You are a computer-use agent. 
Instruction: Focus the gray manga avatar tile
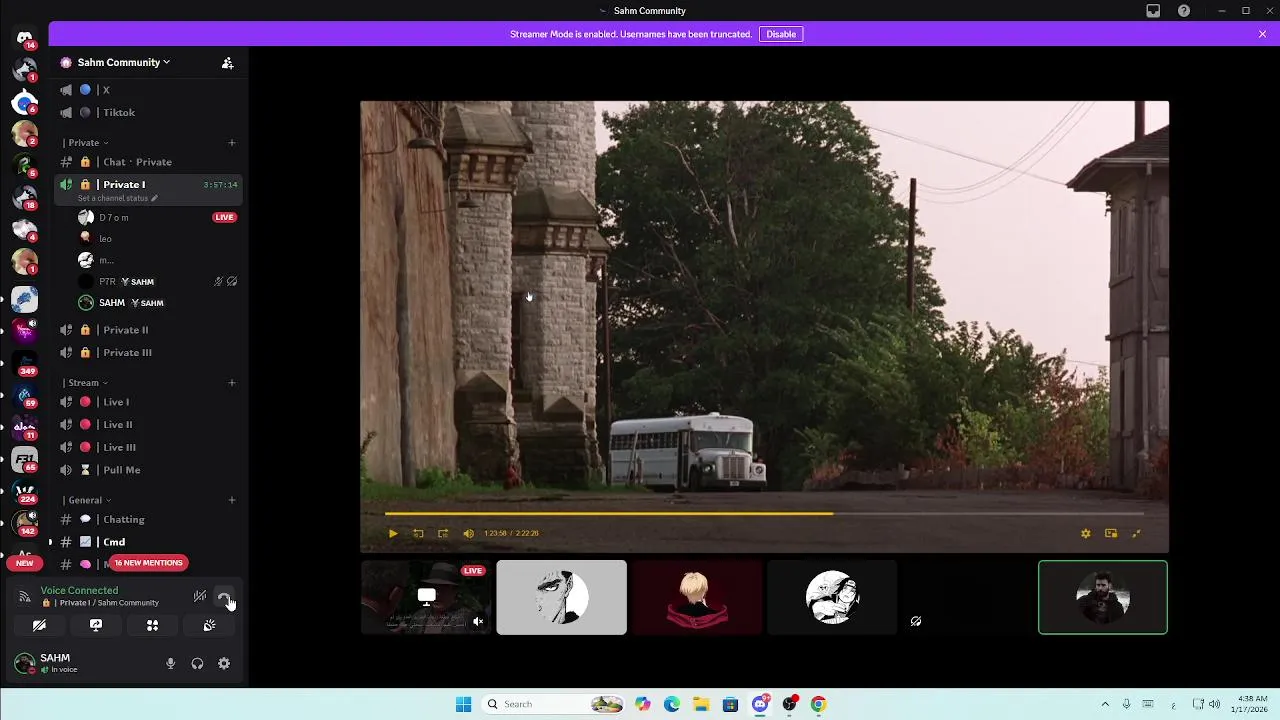(x=562, y=597)
